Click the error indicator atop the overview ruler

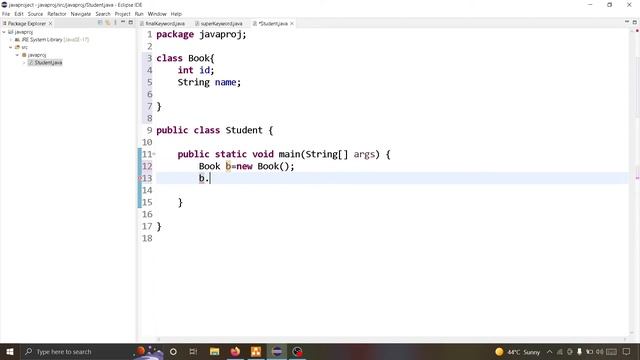point(637,31)
